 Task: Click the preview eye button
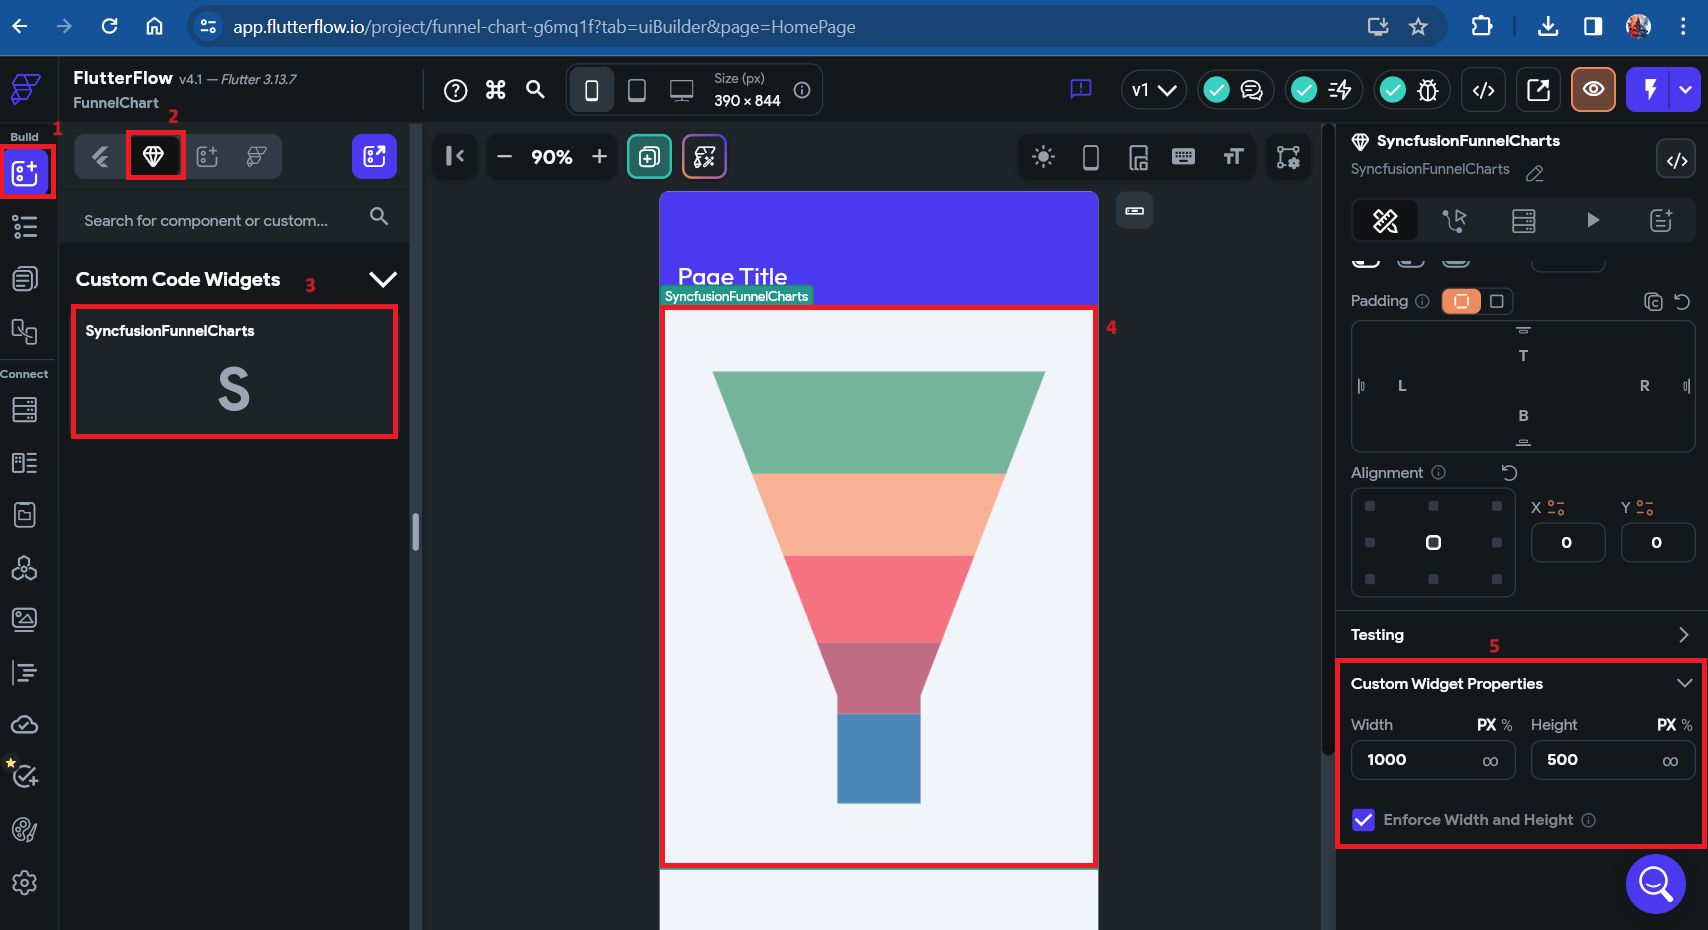click(1594, 90)
